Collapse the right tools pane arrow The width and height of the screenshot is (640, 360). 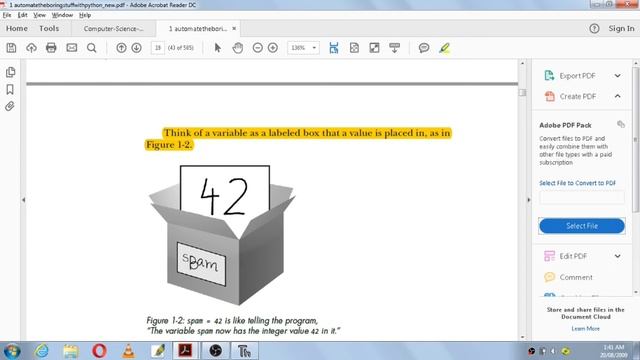[x=529, y=200]
